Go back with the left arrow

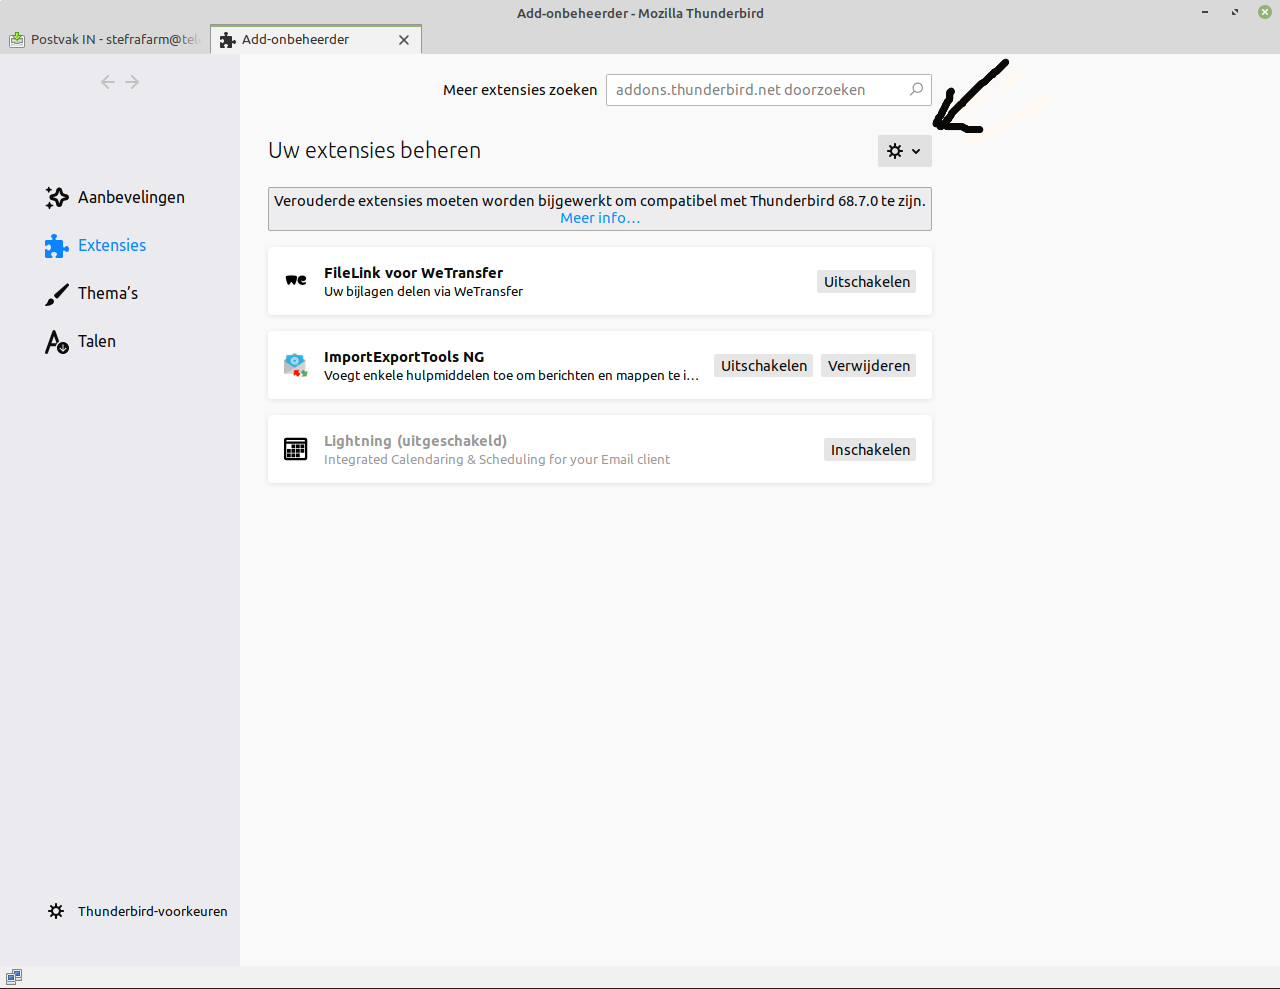(108, 82)
